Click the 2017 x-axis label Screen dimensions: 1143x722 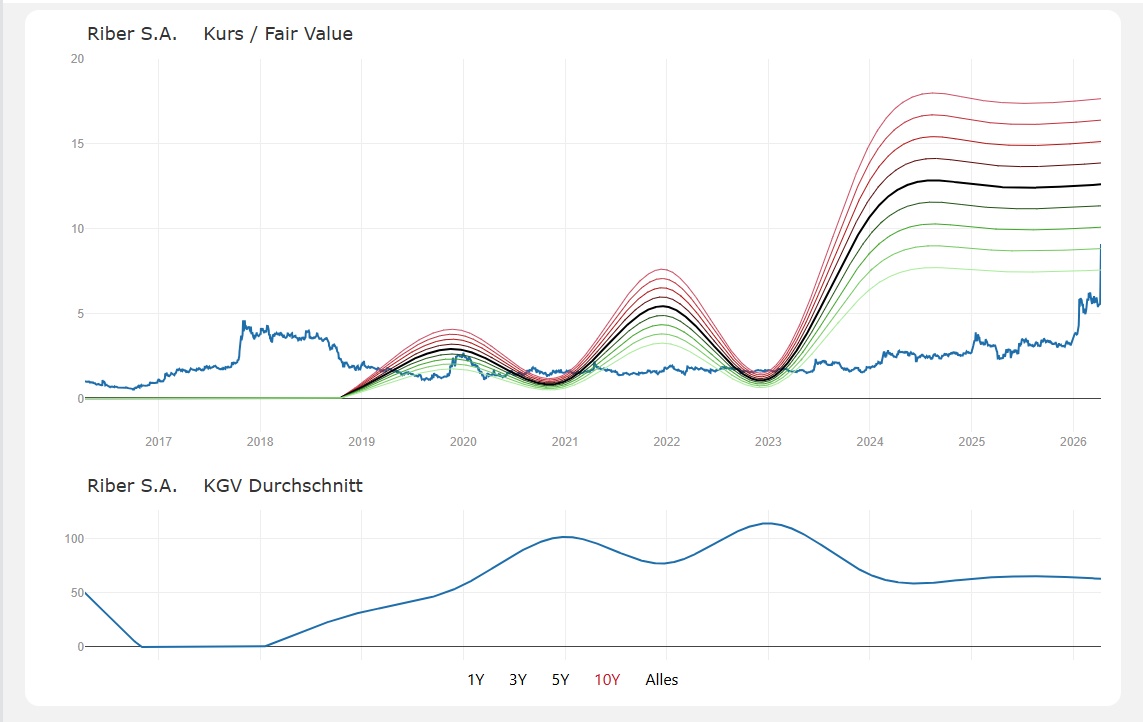point(158,441)
